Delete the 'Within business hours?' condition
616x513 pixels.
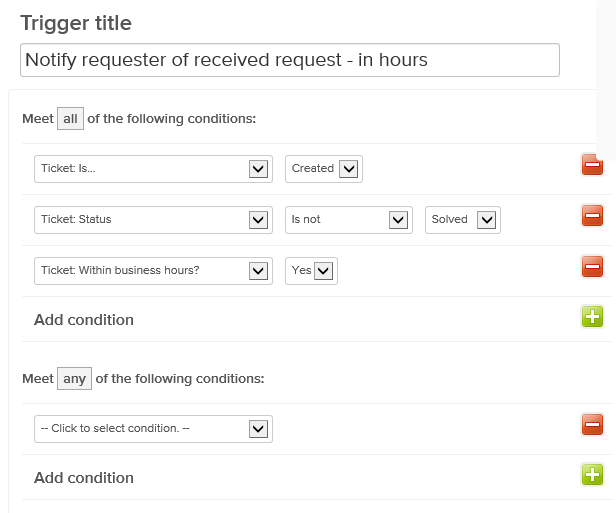click(x=592, y=267)
